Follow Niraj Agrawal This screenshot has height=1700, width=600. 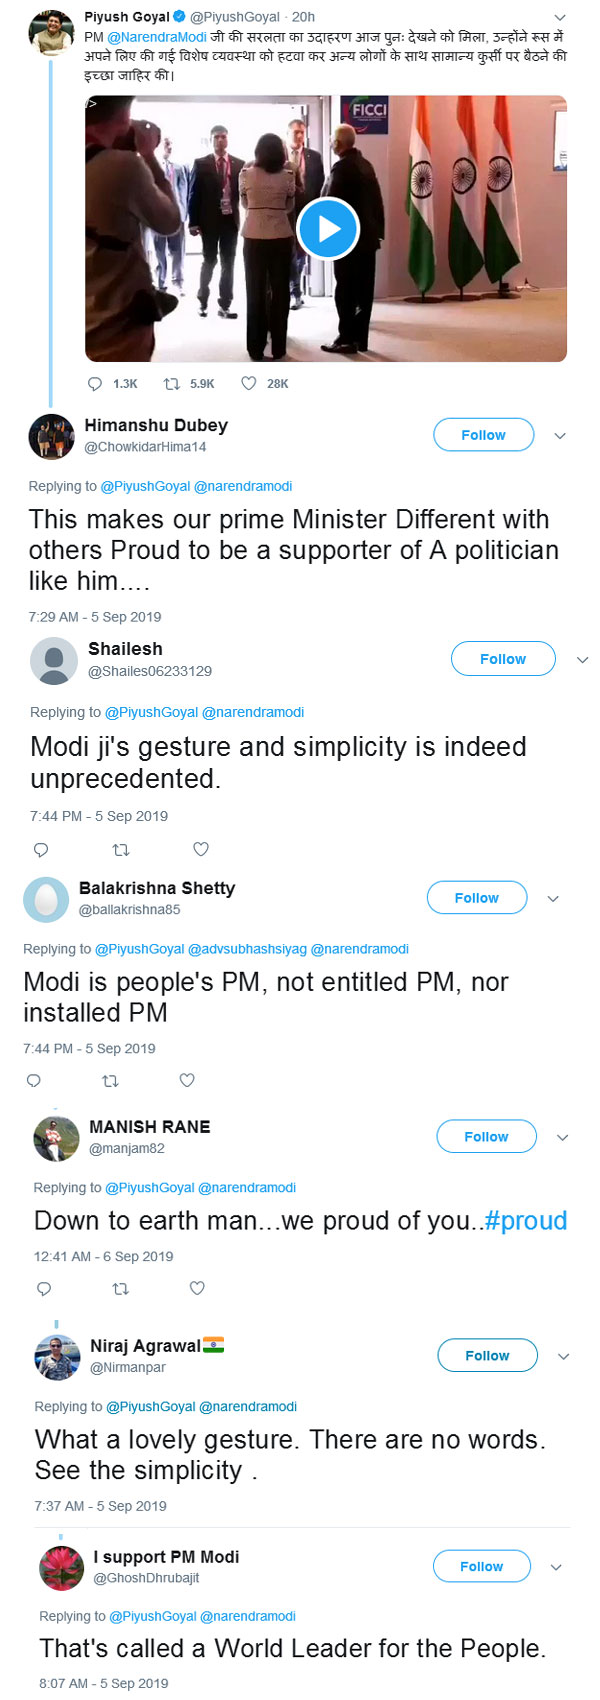(487, 1356)
